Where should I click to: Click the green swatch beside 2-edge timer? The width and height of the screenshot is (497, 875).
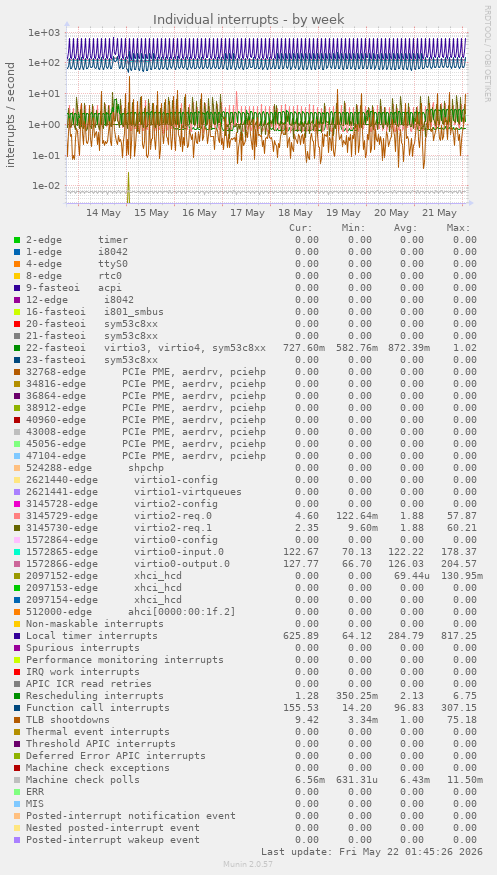pyautogui.click(x=17, y=240)
